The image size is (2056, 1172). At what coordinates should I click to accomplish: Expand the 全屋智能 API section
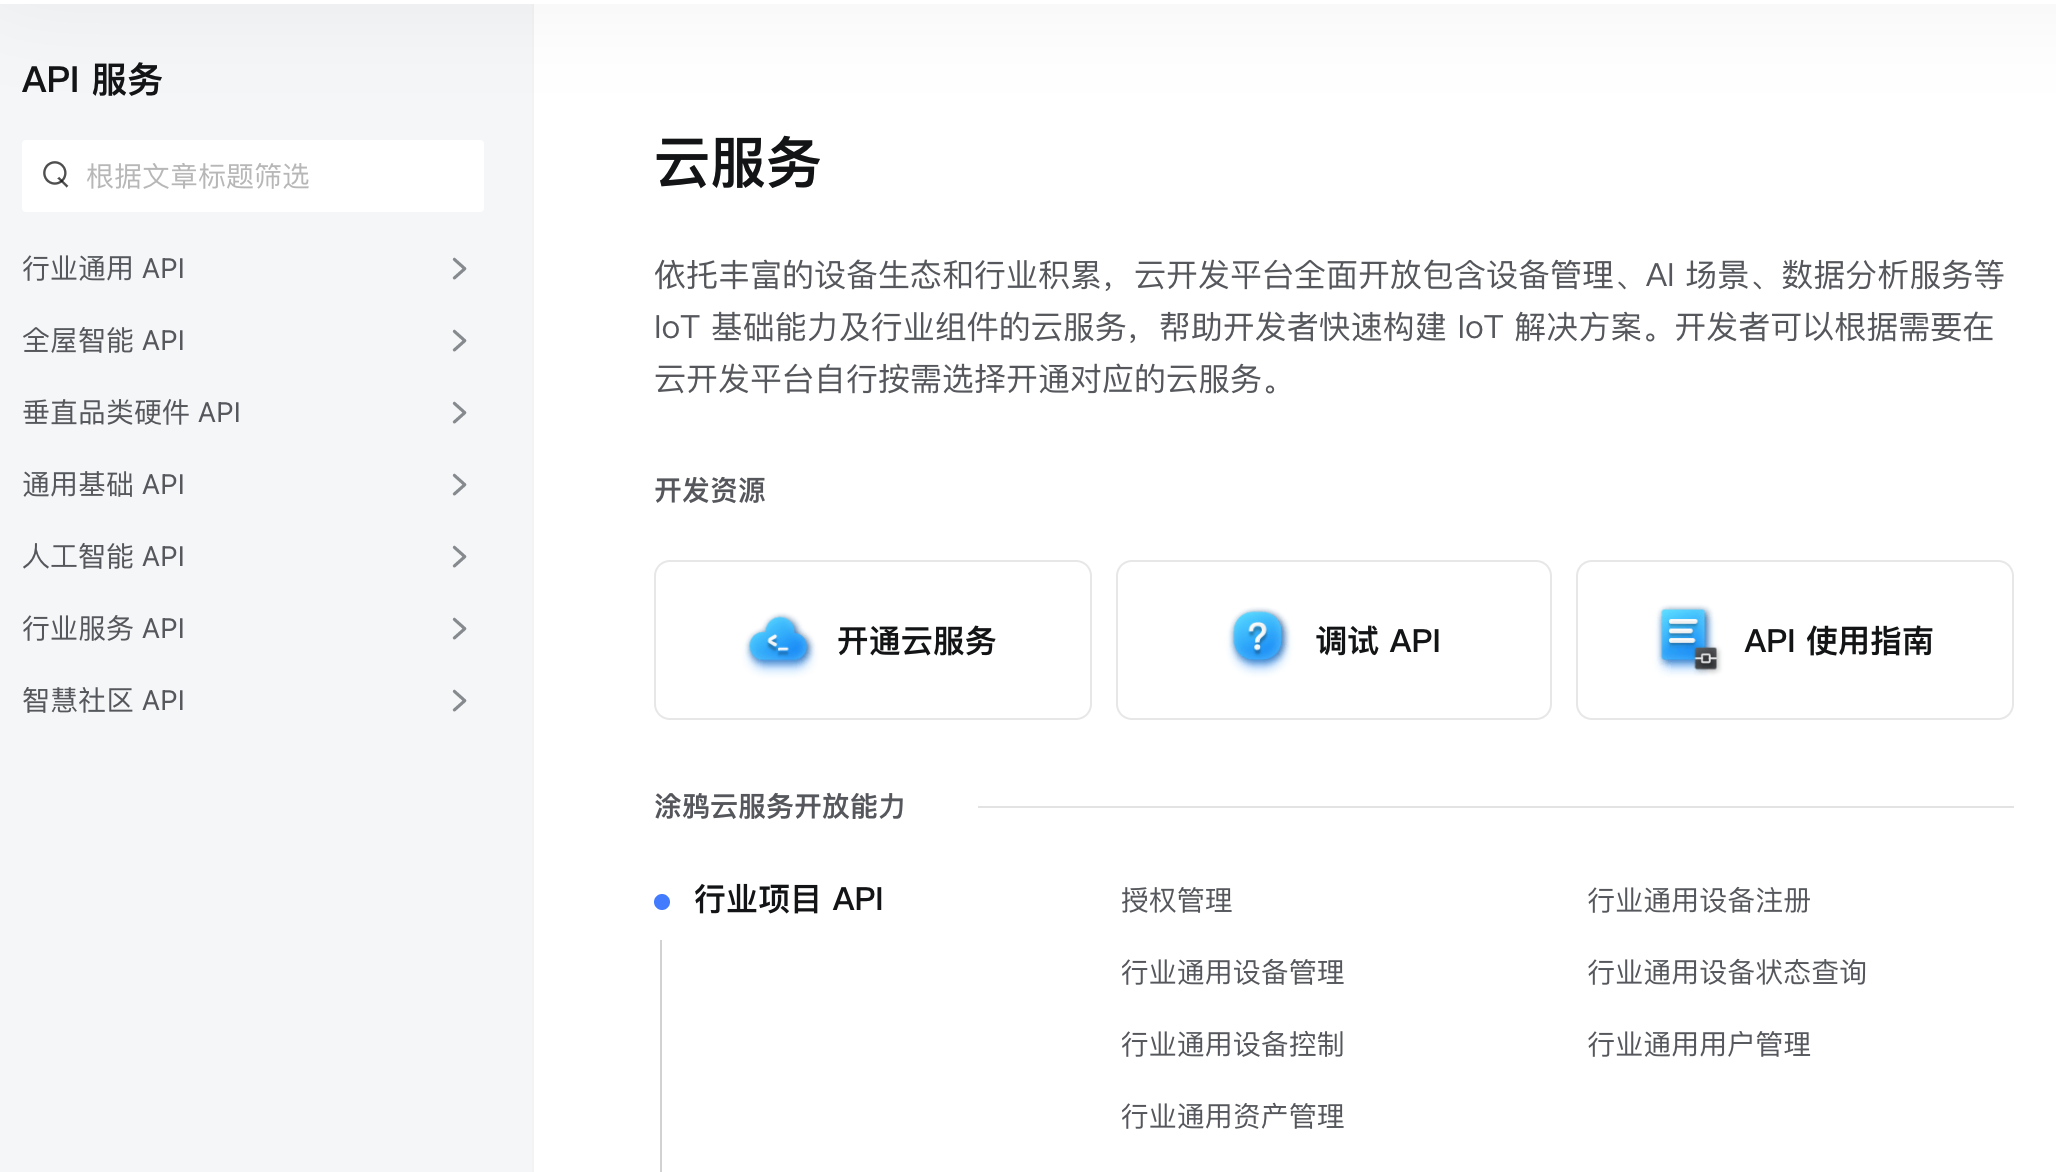click(x=460, y=340)
